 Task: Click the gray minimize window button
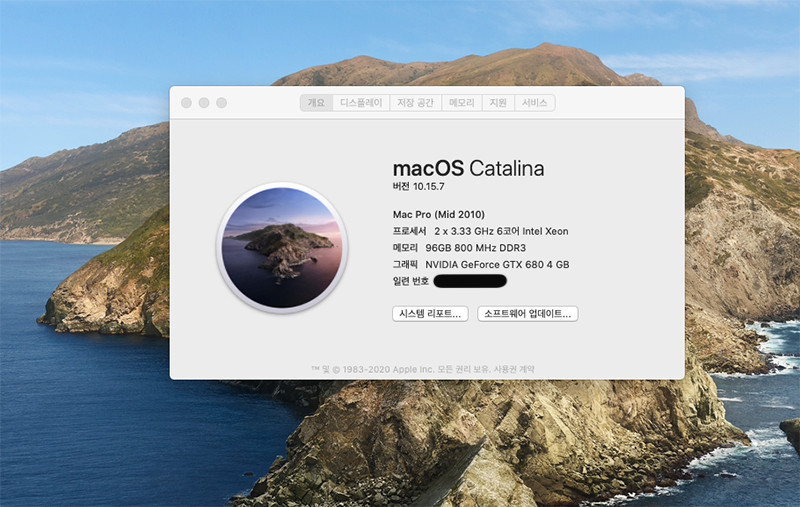pos(204,103)
